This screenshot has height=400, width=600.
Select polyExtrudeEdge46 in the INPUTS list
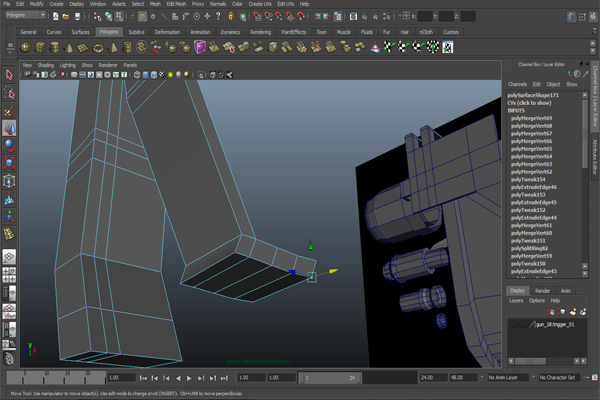pyautogui.click(x=534, y=187)
